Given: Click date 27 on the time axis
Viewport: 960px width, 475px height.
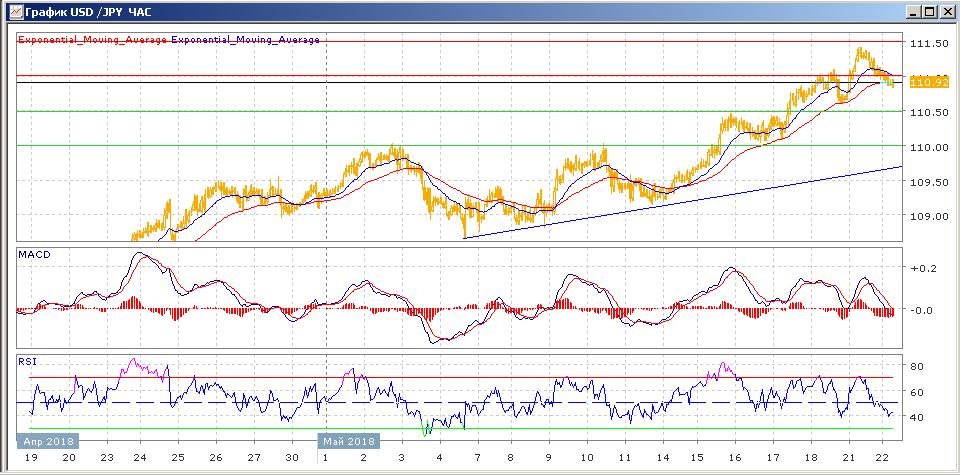Looking at the screenshot, I should 254,457.
